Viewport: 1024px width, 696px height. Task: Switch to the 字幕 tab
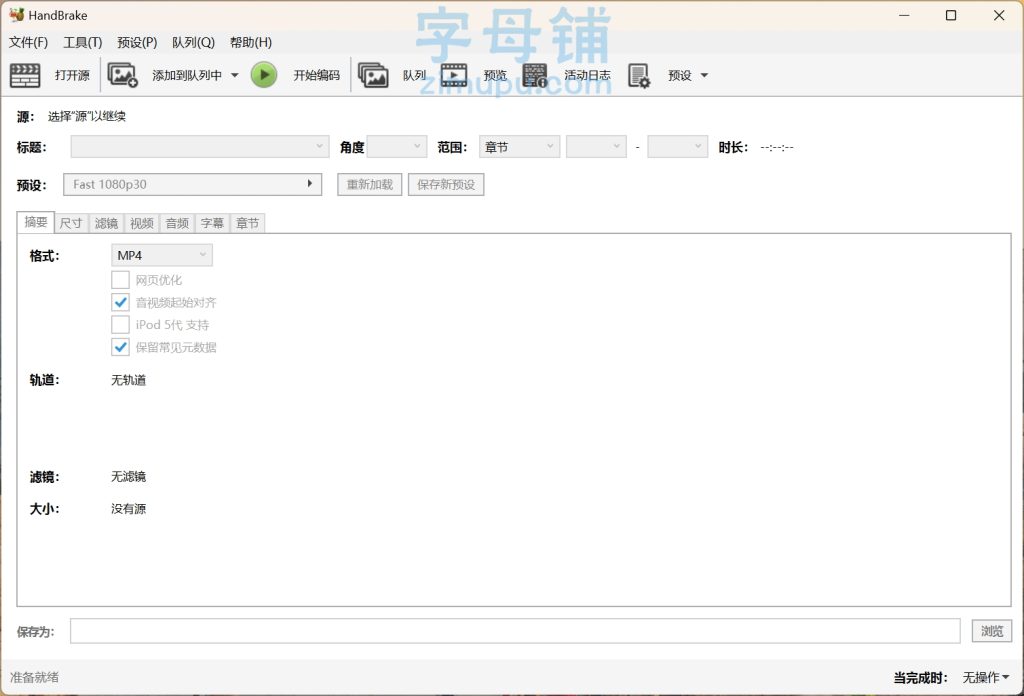tap(212, 223)
